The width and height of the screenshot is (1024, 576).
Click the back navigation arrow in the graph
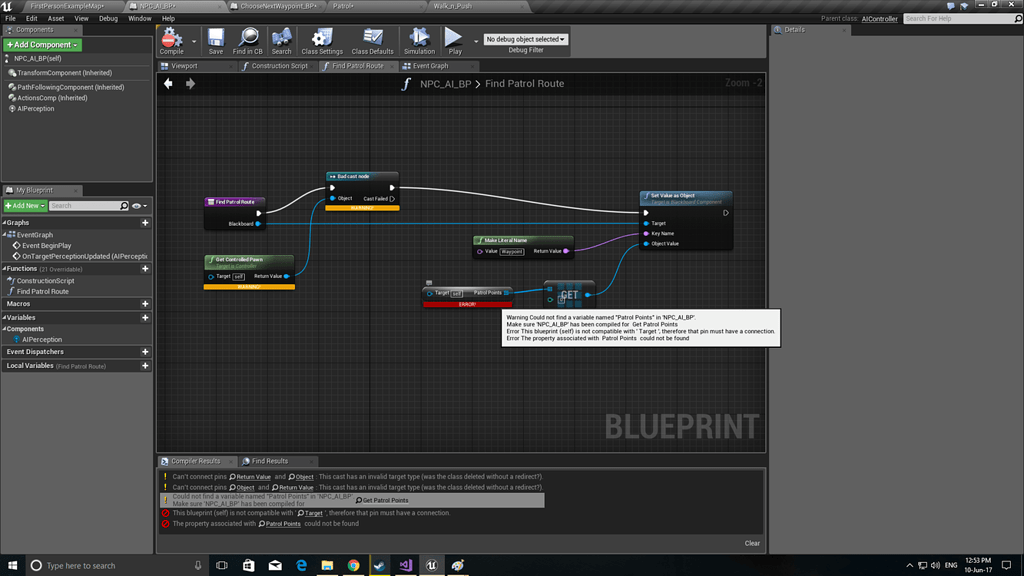coord(169,84)
